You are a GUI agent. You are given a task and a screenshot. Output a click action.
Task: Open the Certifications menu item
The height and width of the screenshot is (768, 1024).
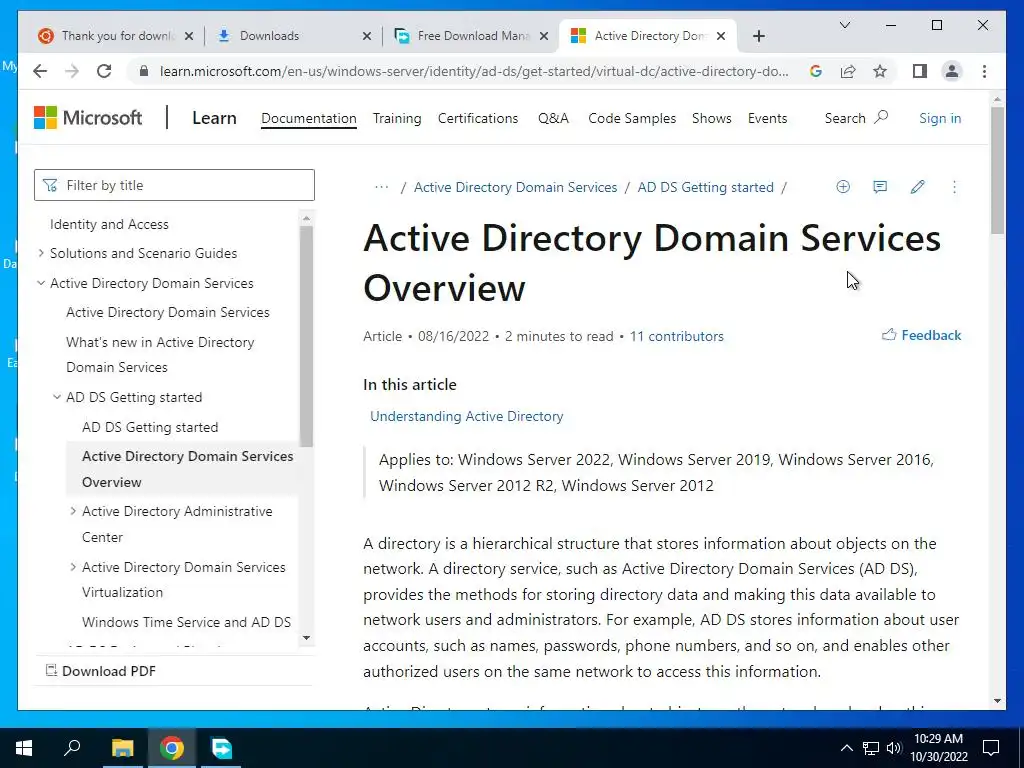tap(478, 118)
